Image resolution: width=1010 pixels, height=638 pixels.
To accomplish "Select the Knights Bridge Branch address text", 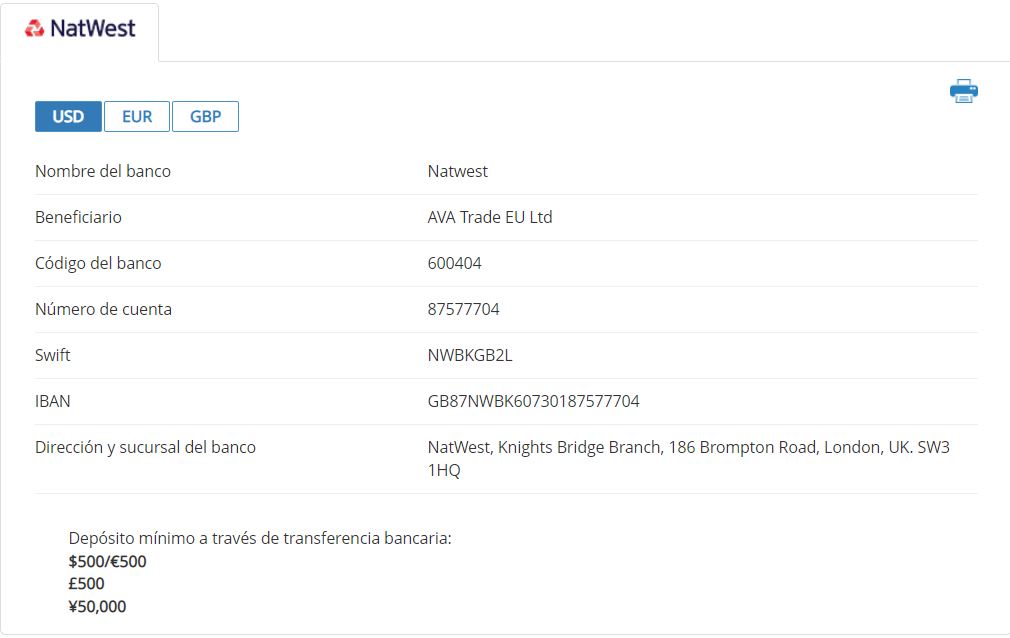I will 689,458.
